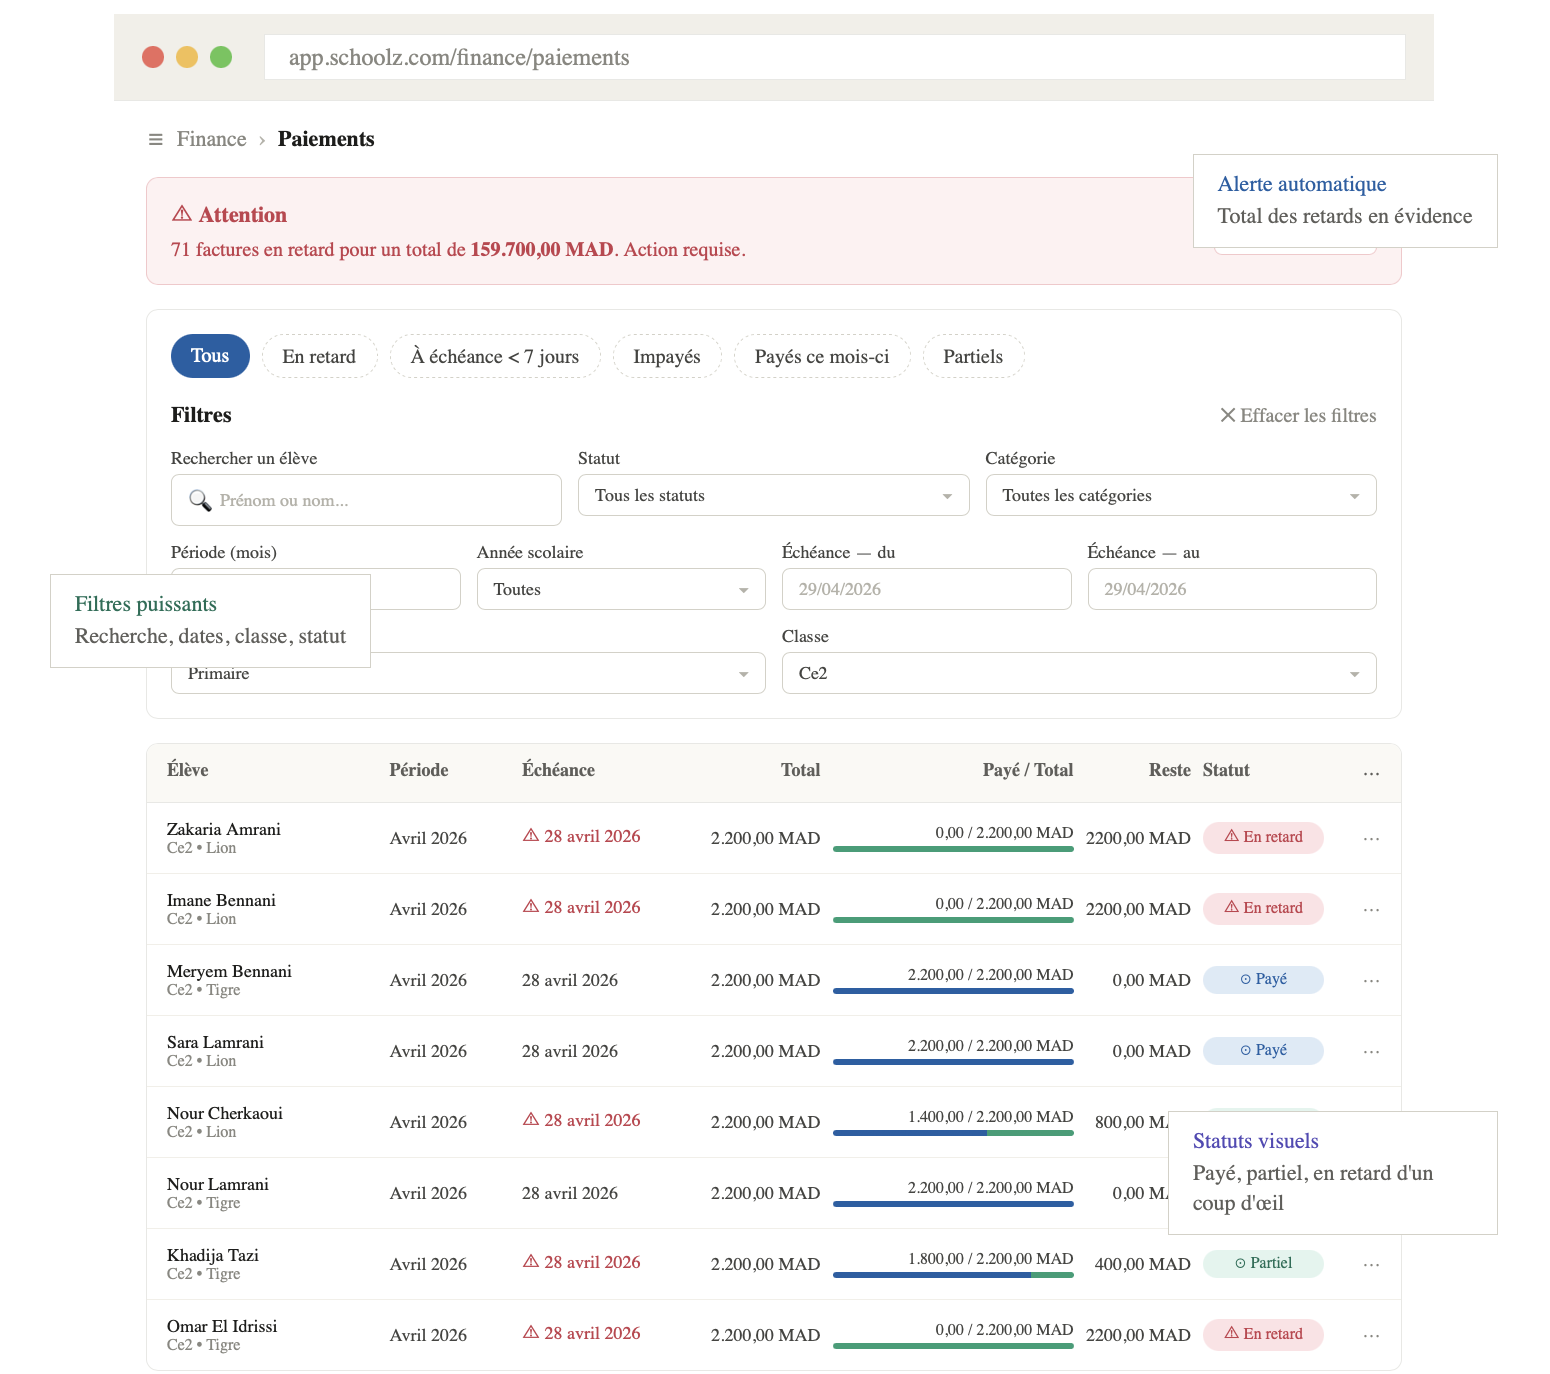Click the Échéance du date field
The height and width of the screenshot is (1374, 1550).
[x=927, y=589]
